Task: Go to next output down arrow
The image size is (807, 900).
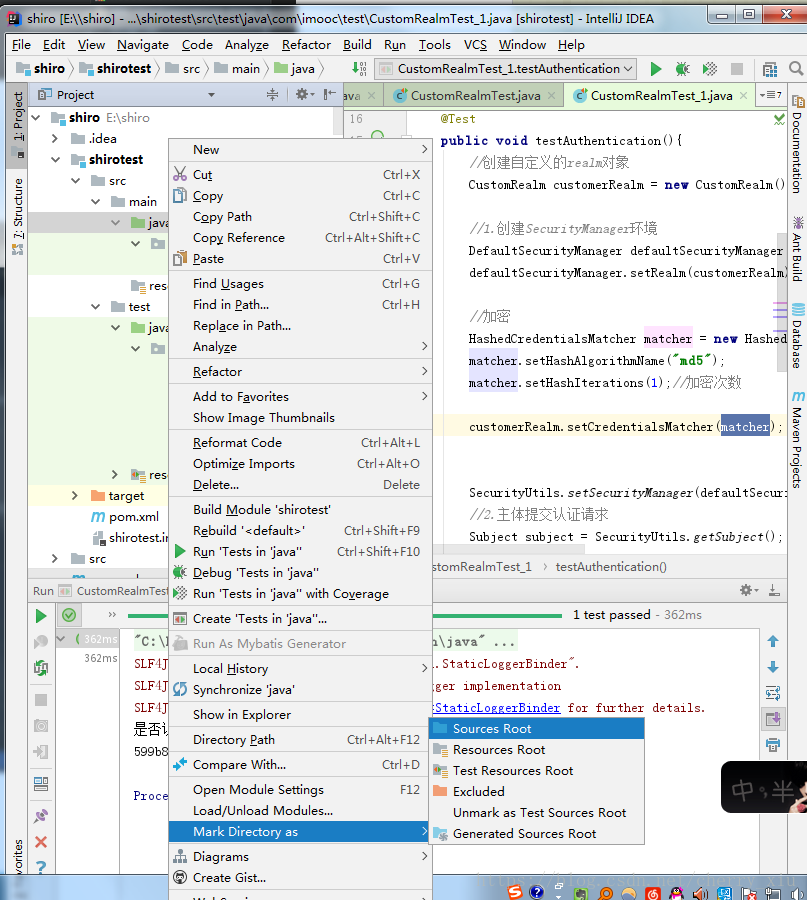Action: pos(773,667)
